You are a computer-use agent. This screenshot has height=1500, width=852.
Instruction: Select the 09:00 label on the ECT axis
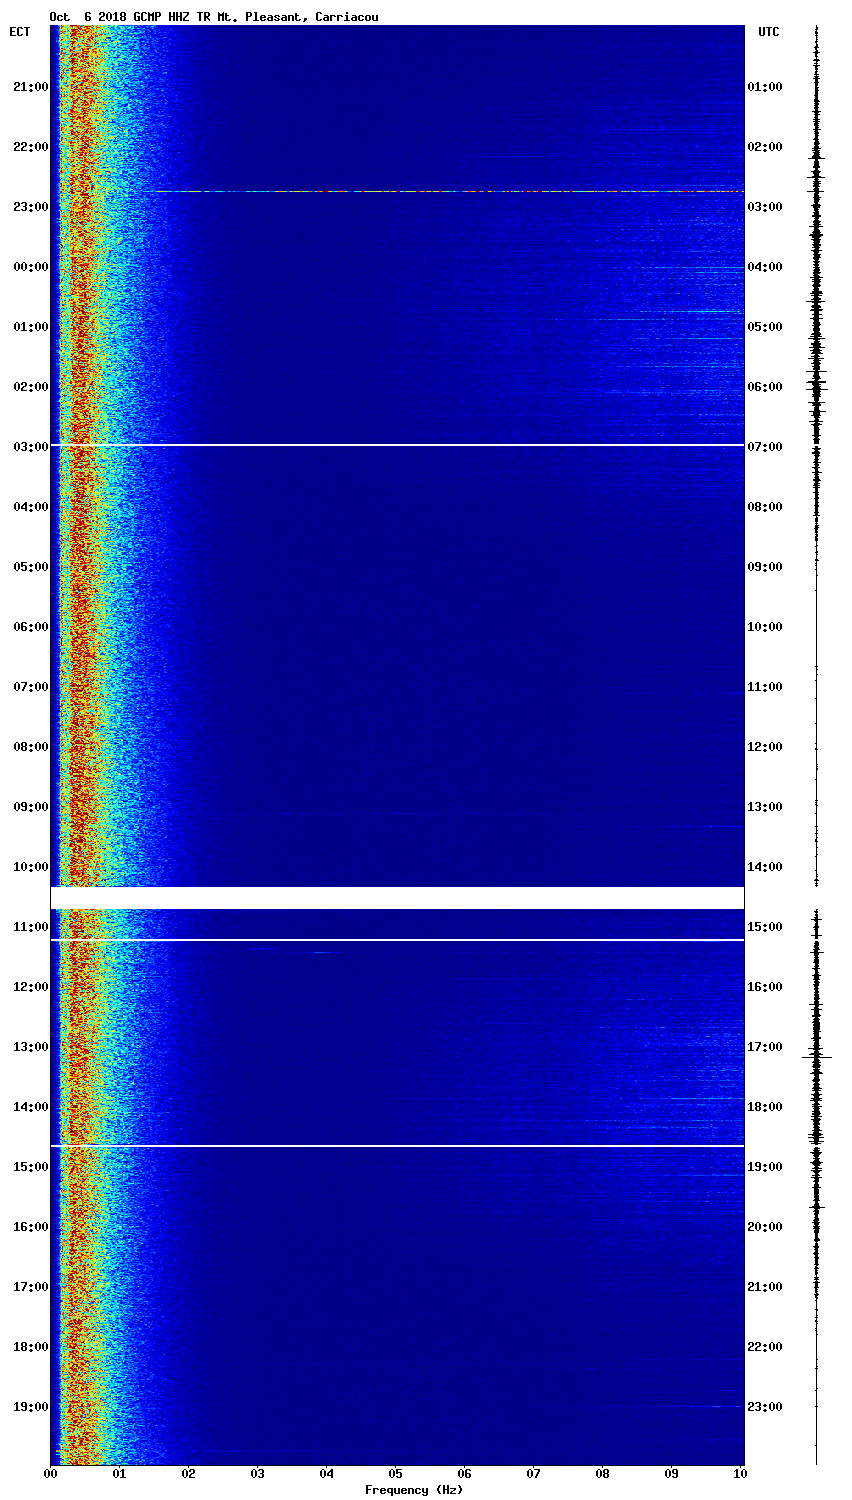[30, 807]
